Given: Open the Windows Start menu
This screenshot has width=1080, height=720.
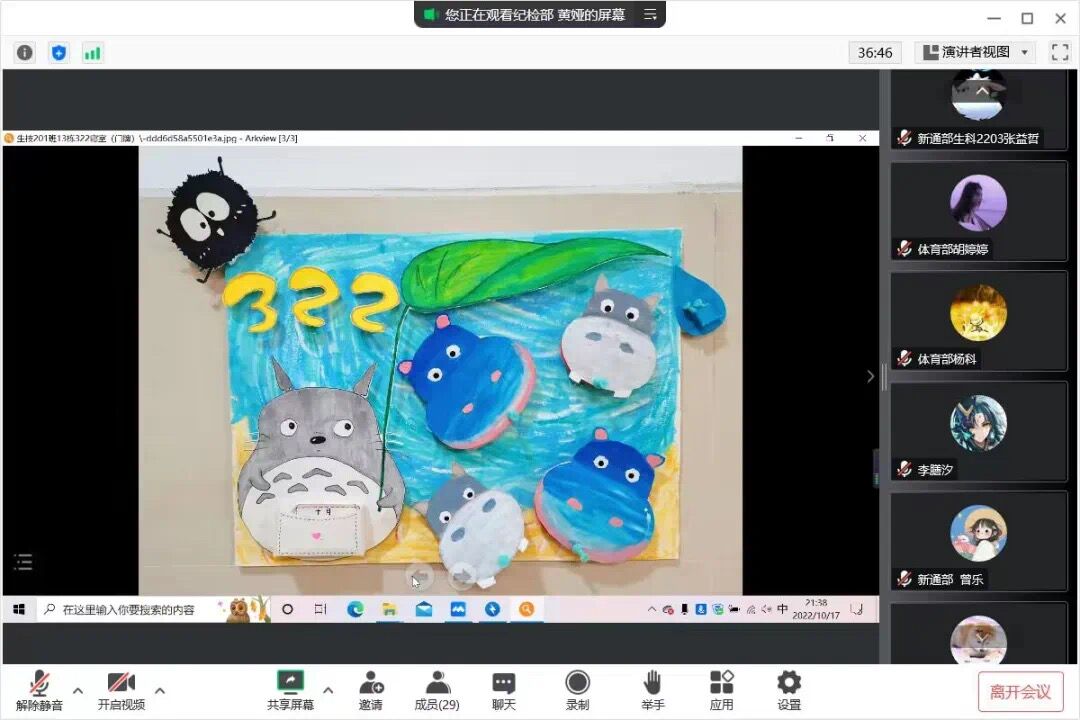Looking at the screenshot, I should 19,610.
